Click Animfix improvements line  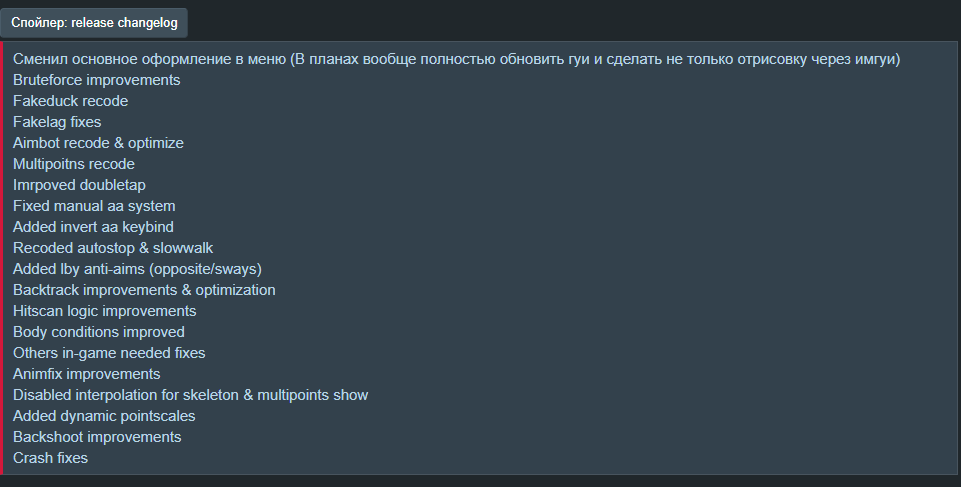click(86, 374)
